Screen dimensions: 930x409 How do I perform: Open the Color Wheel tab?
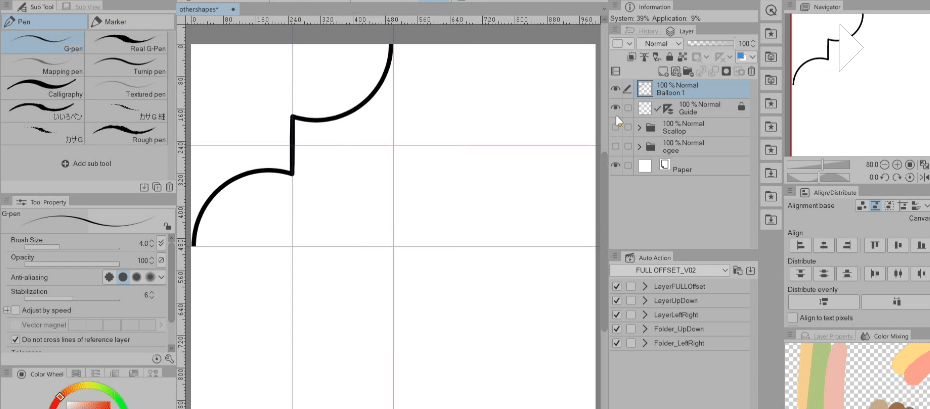(42, 374)
